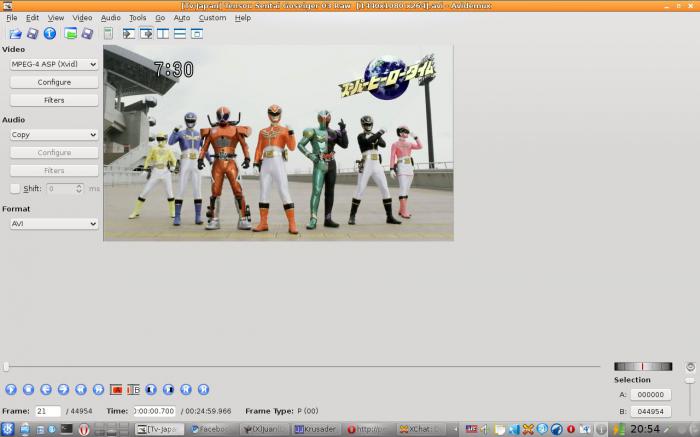Start playback with the Play button

tap(11, 390)
